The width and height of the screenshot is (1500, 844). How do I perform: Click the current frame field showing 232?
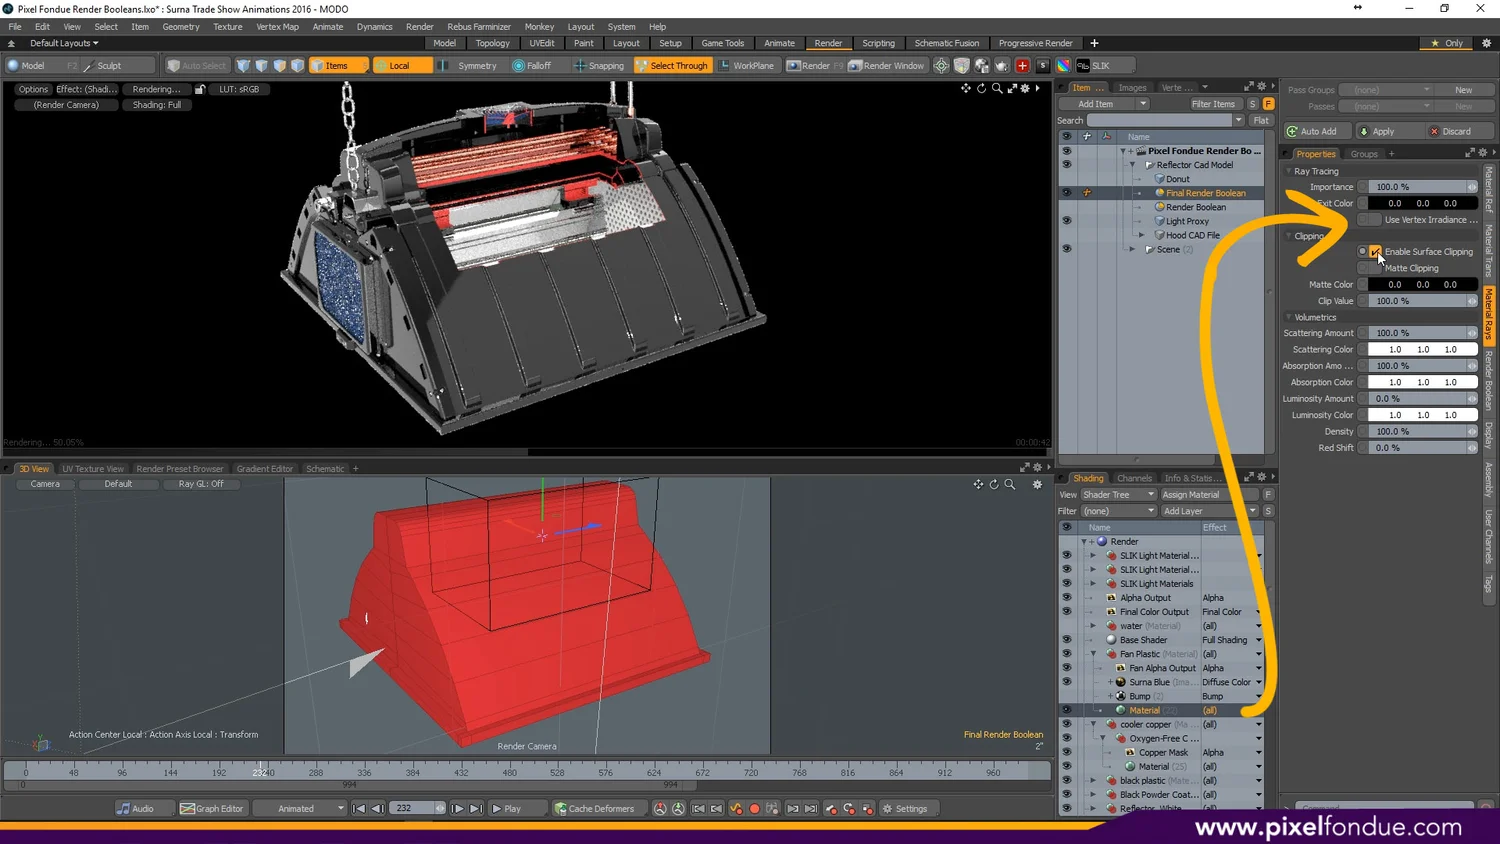tap(413, 808)
